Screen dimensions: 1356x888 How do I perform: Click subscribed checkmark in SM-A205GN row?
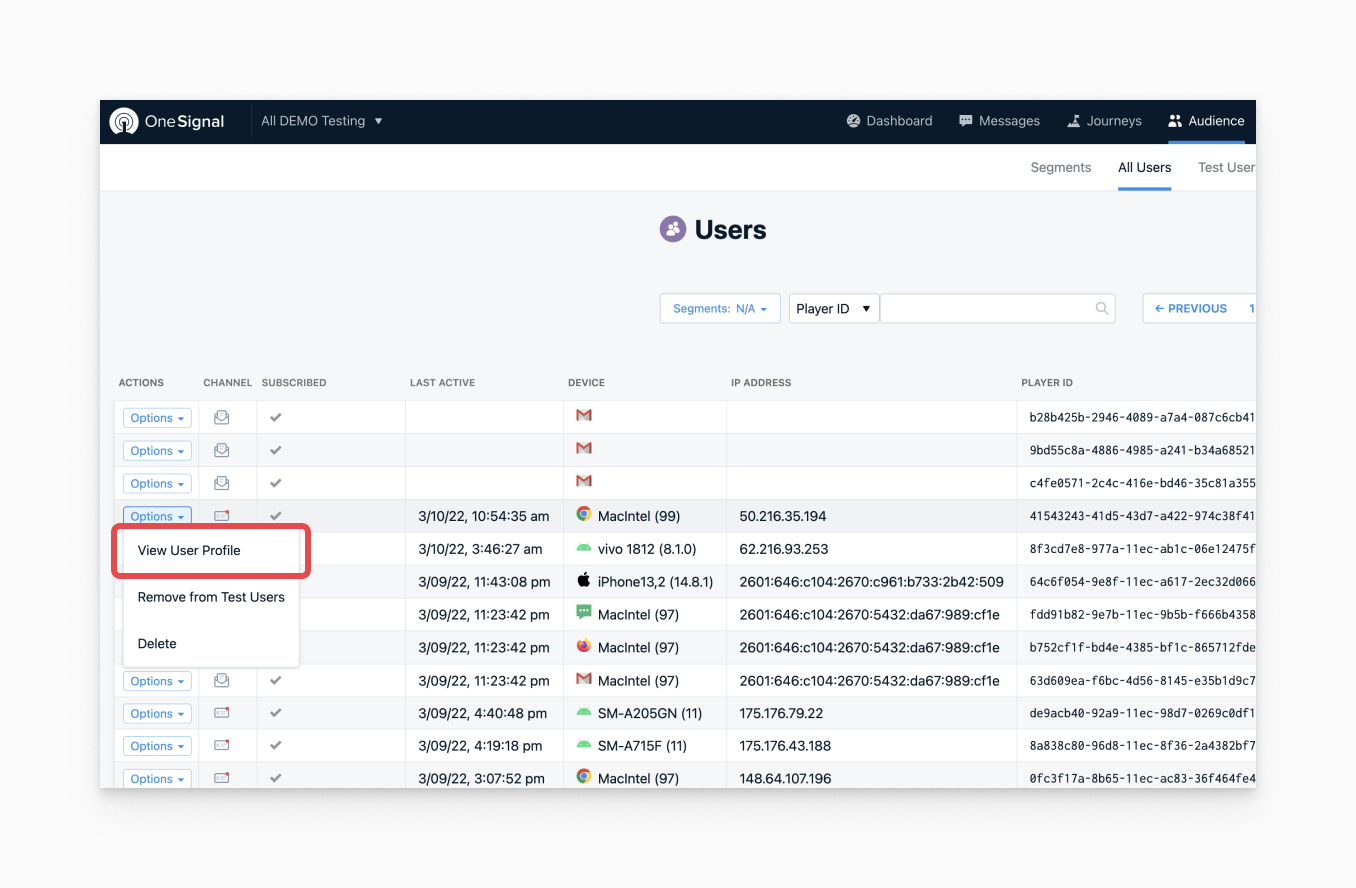tap(276, 713)
